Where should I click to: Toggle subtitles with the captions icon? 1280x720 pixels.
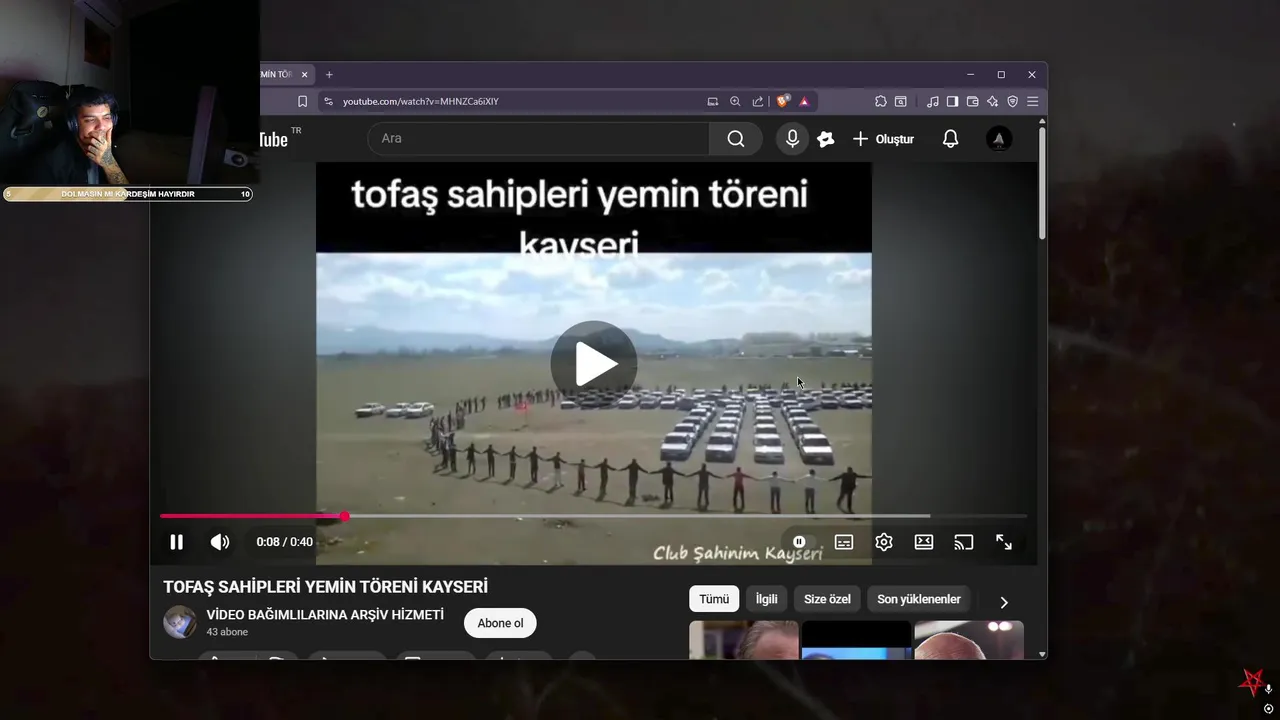coord(844,542)
